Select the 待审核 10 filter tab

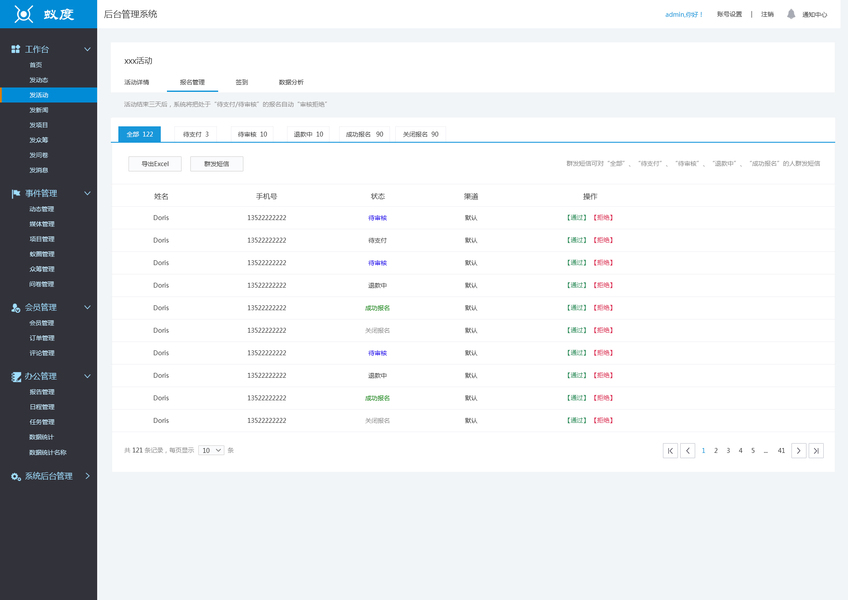pos(252,134)
